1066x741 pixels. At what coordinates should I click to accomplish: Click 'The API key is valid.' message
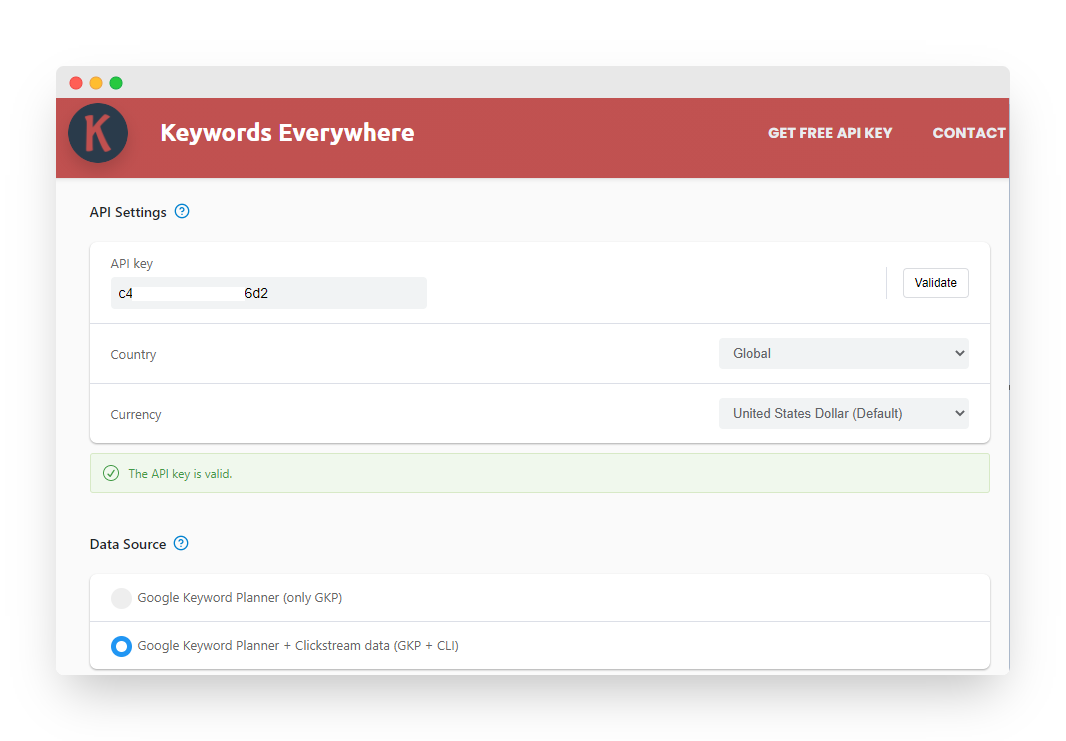pos(180,474)
